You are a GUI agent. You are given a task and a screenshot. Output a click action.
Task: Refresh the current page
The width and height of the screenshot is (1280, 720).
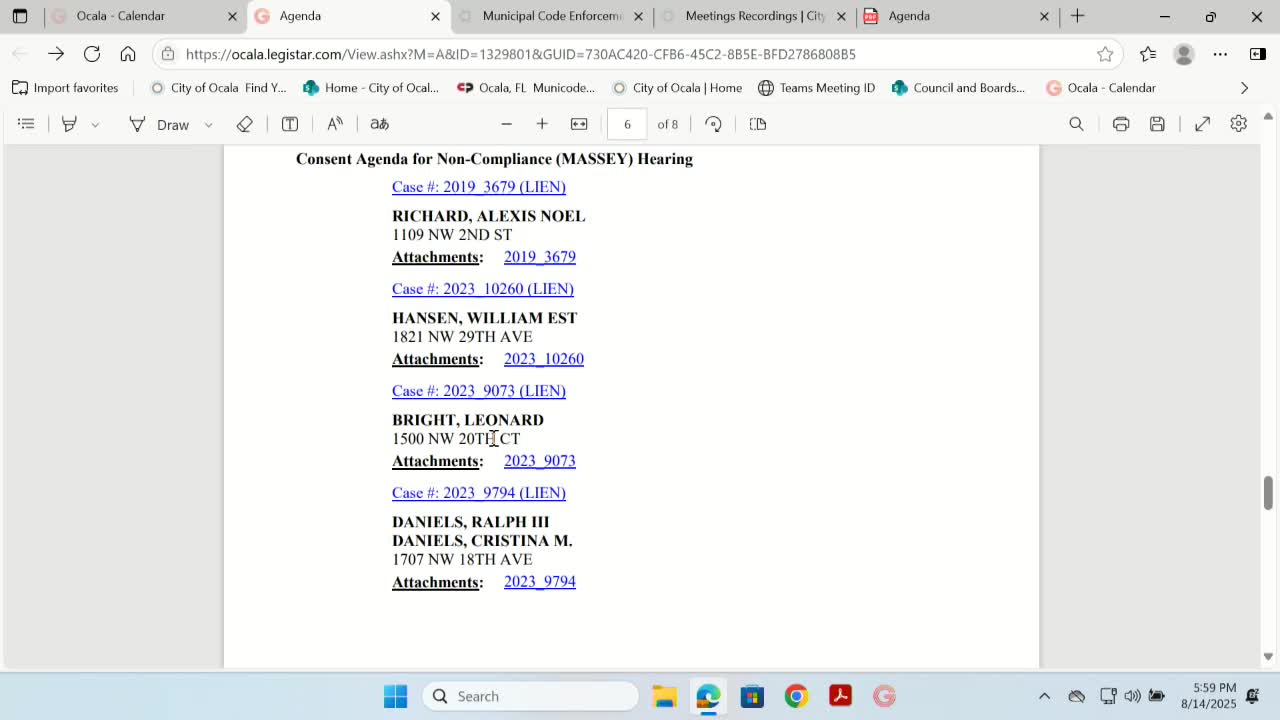point(92,54)
